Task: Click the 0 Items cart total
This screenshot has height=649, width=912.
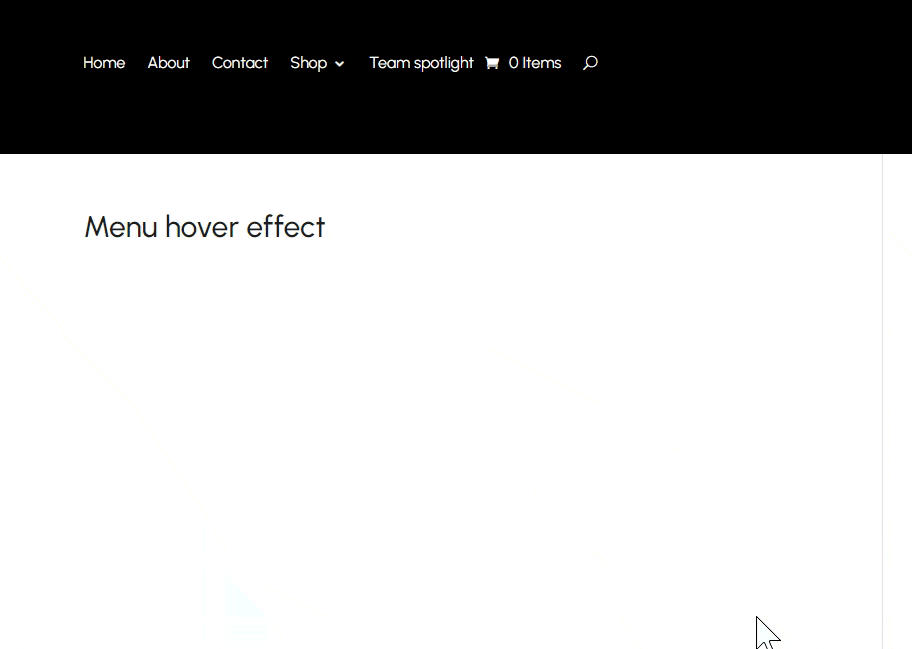Action: click(535, 63)
